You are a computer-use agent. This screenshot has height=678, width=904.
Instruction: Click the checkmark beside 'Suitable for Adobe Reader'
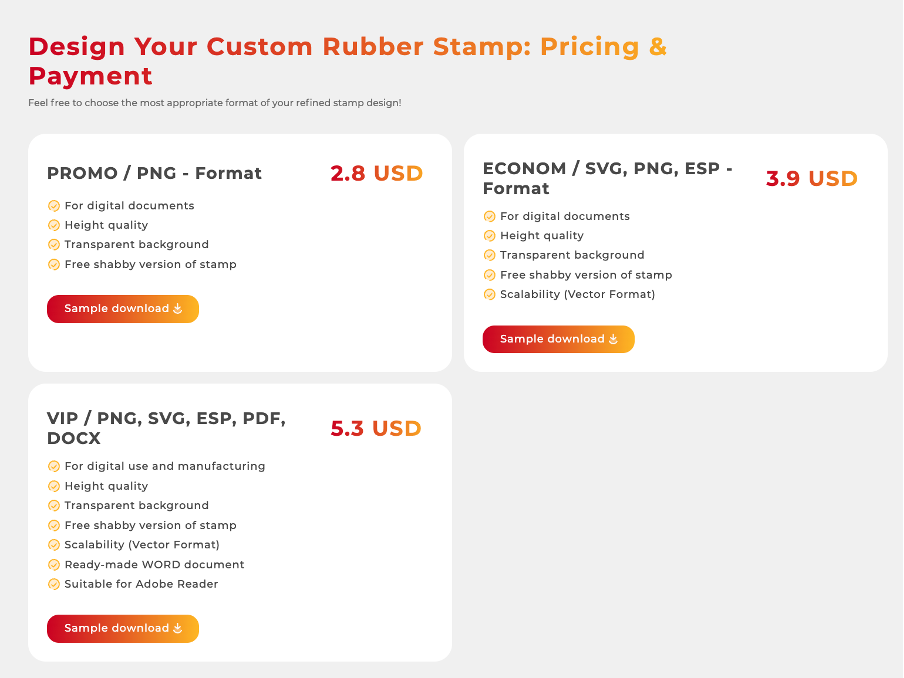click(53, 584)
